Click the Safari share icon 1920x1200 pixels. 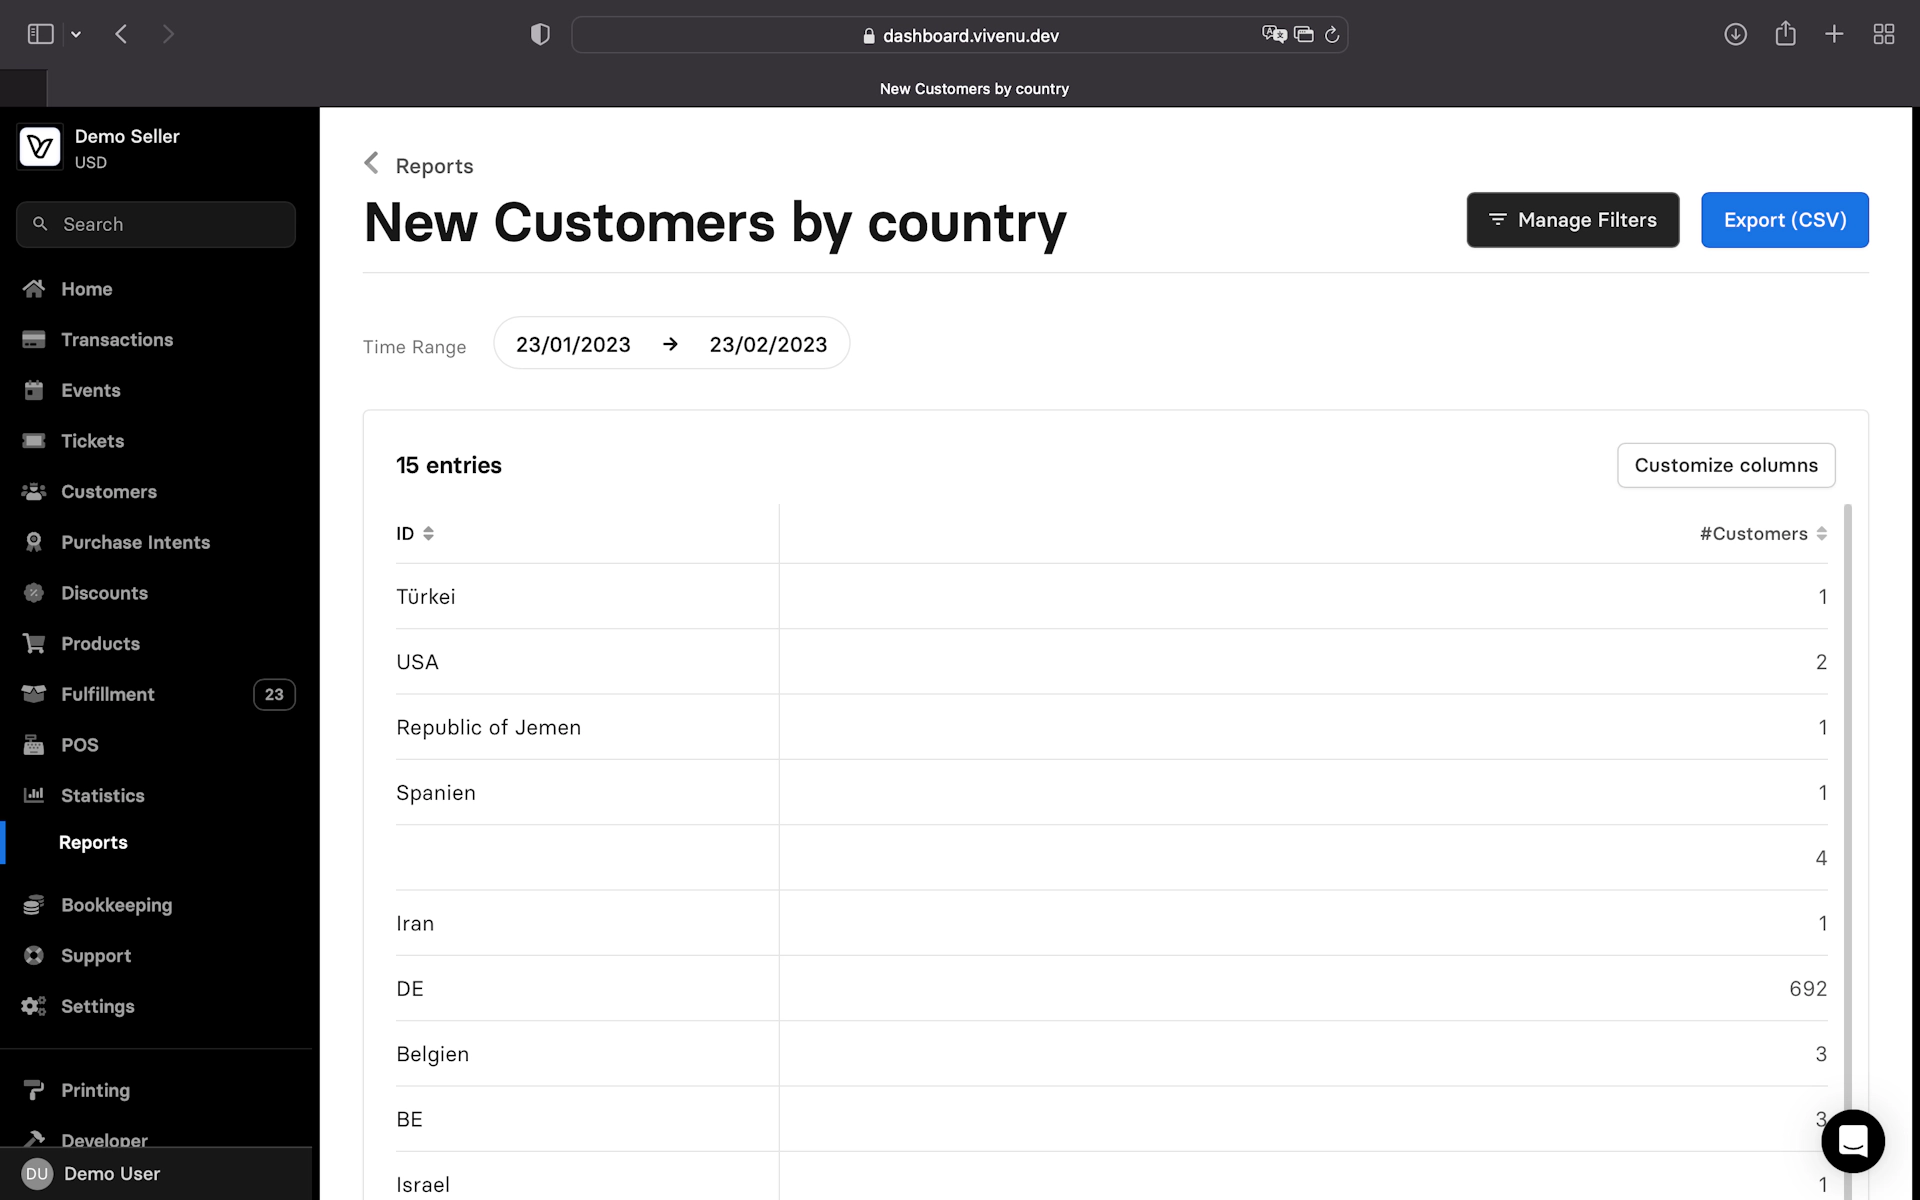pyautogui.click(x=1785, y=34)
